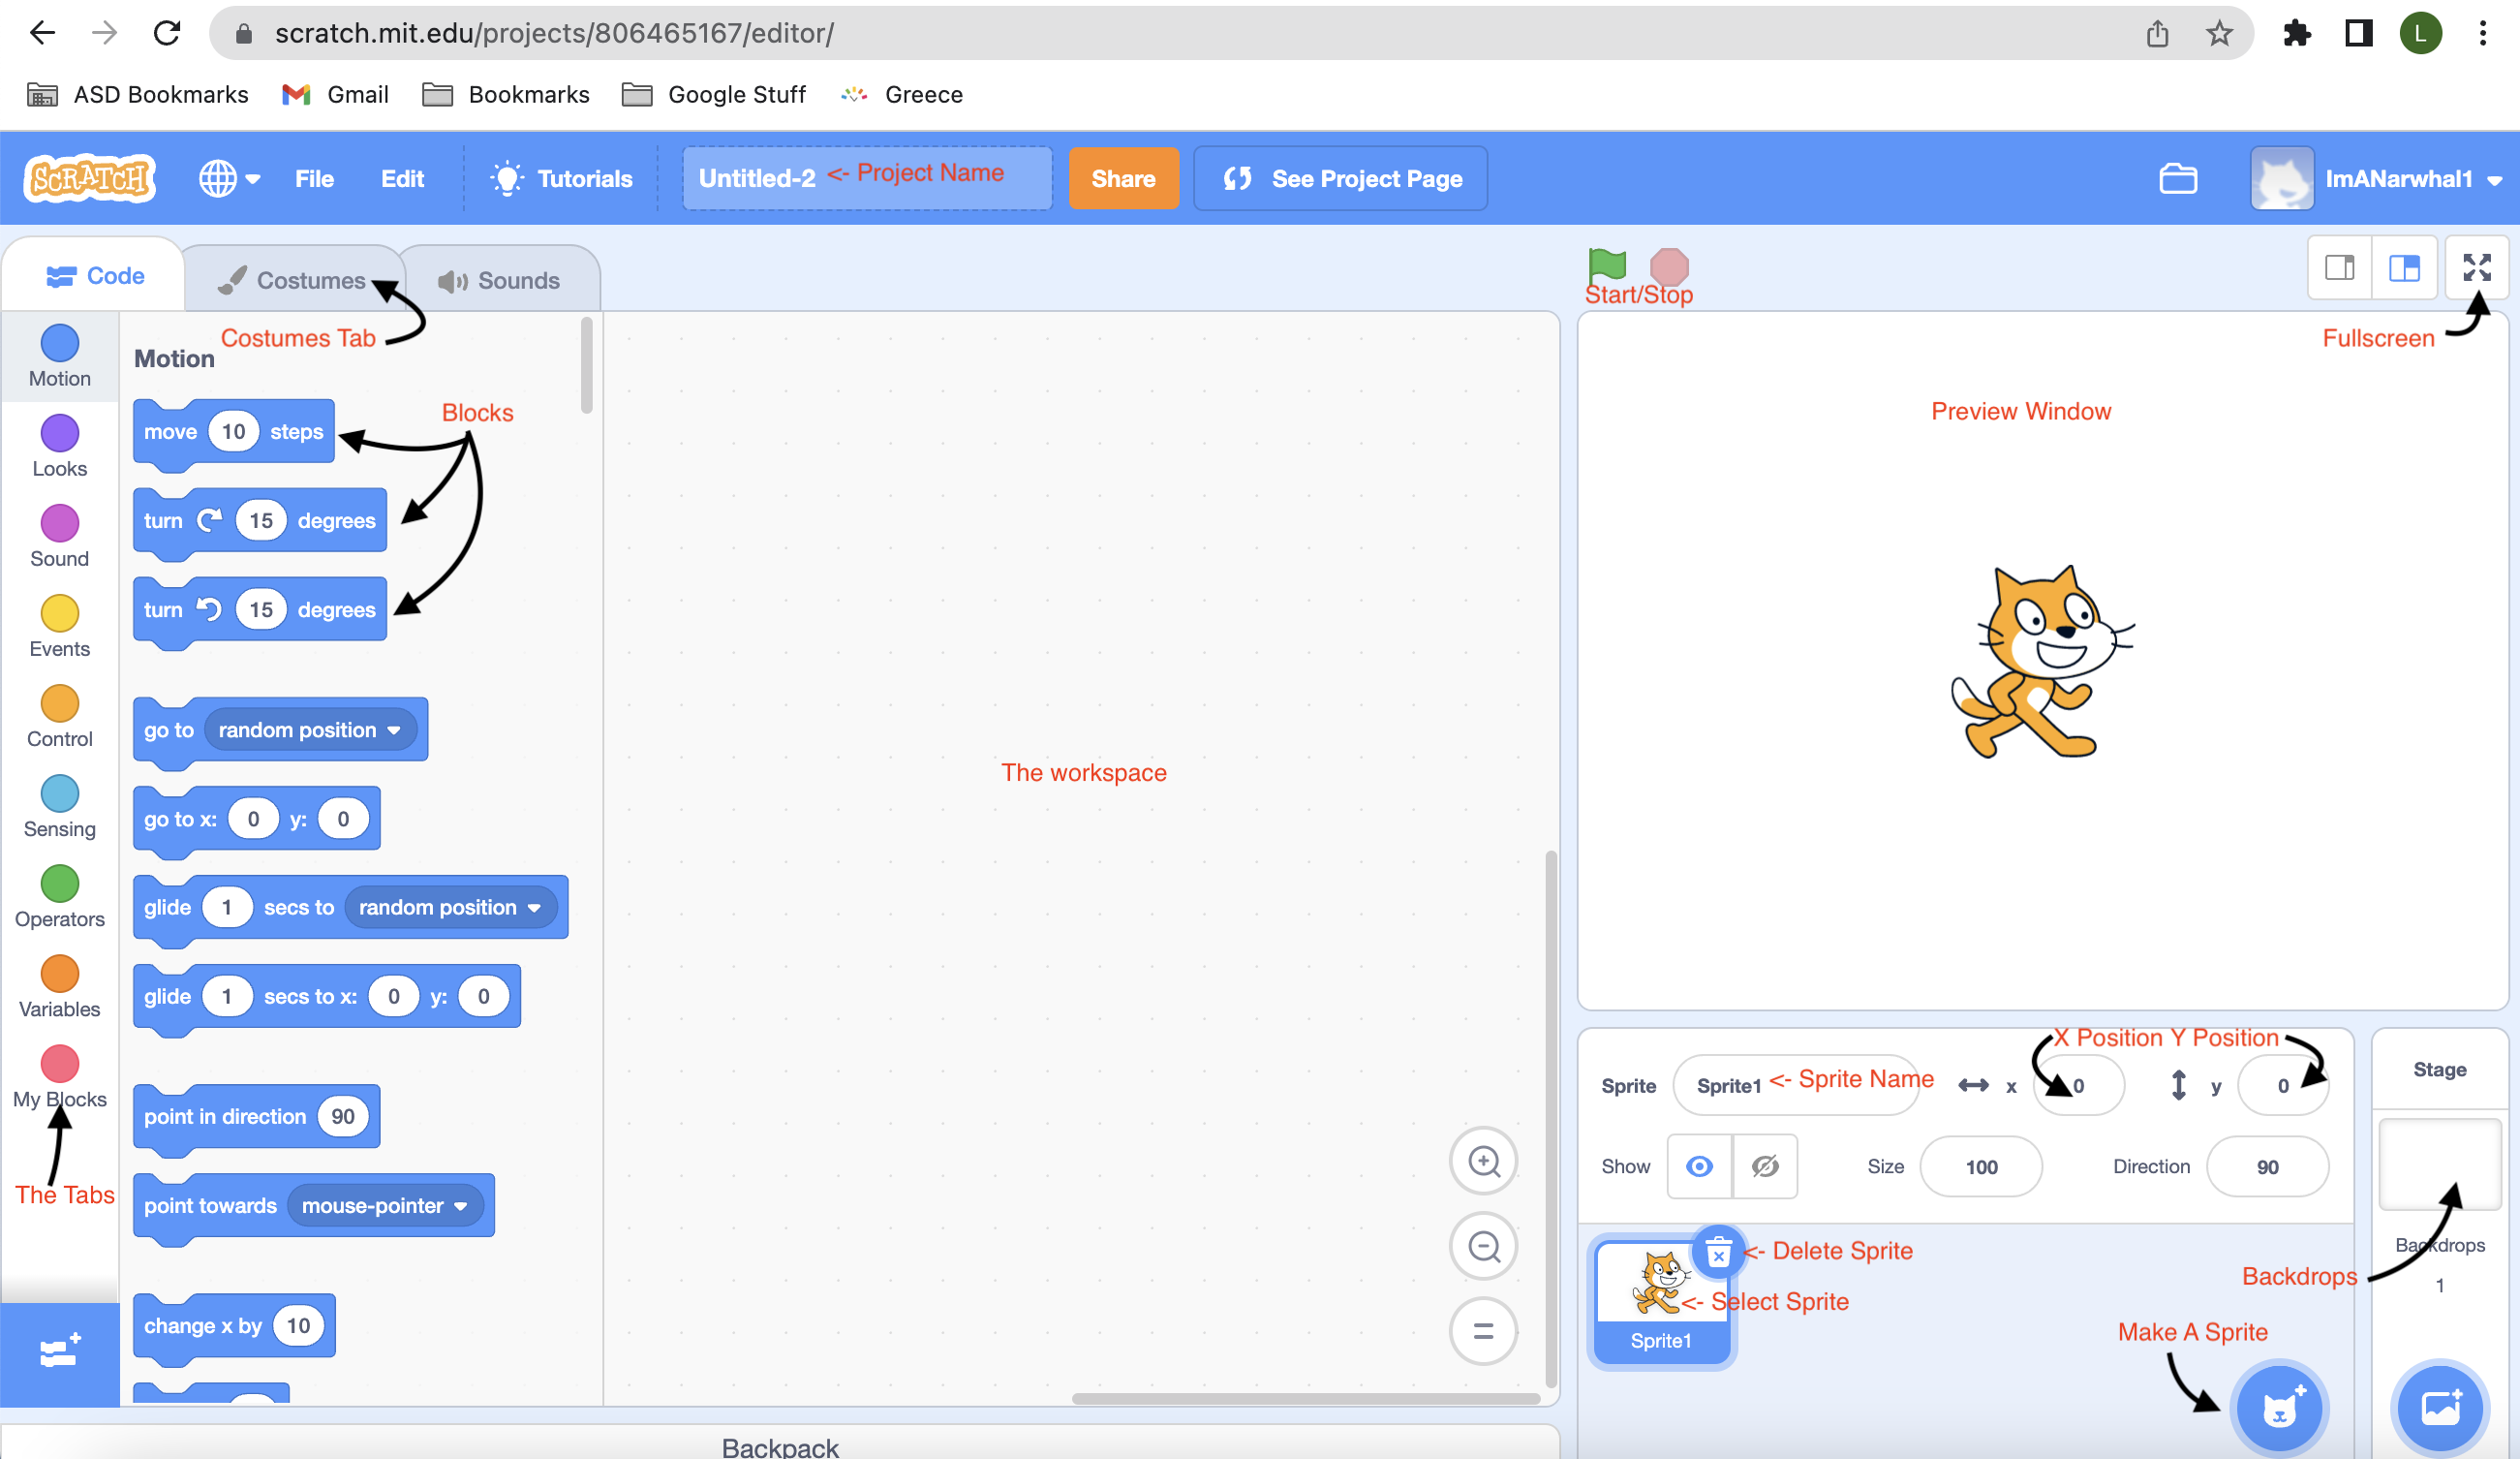Switch stage to small layout mode
The width and height of the screenshot is (2520, 1459).
tap(2338, 267)
